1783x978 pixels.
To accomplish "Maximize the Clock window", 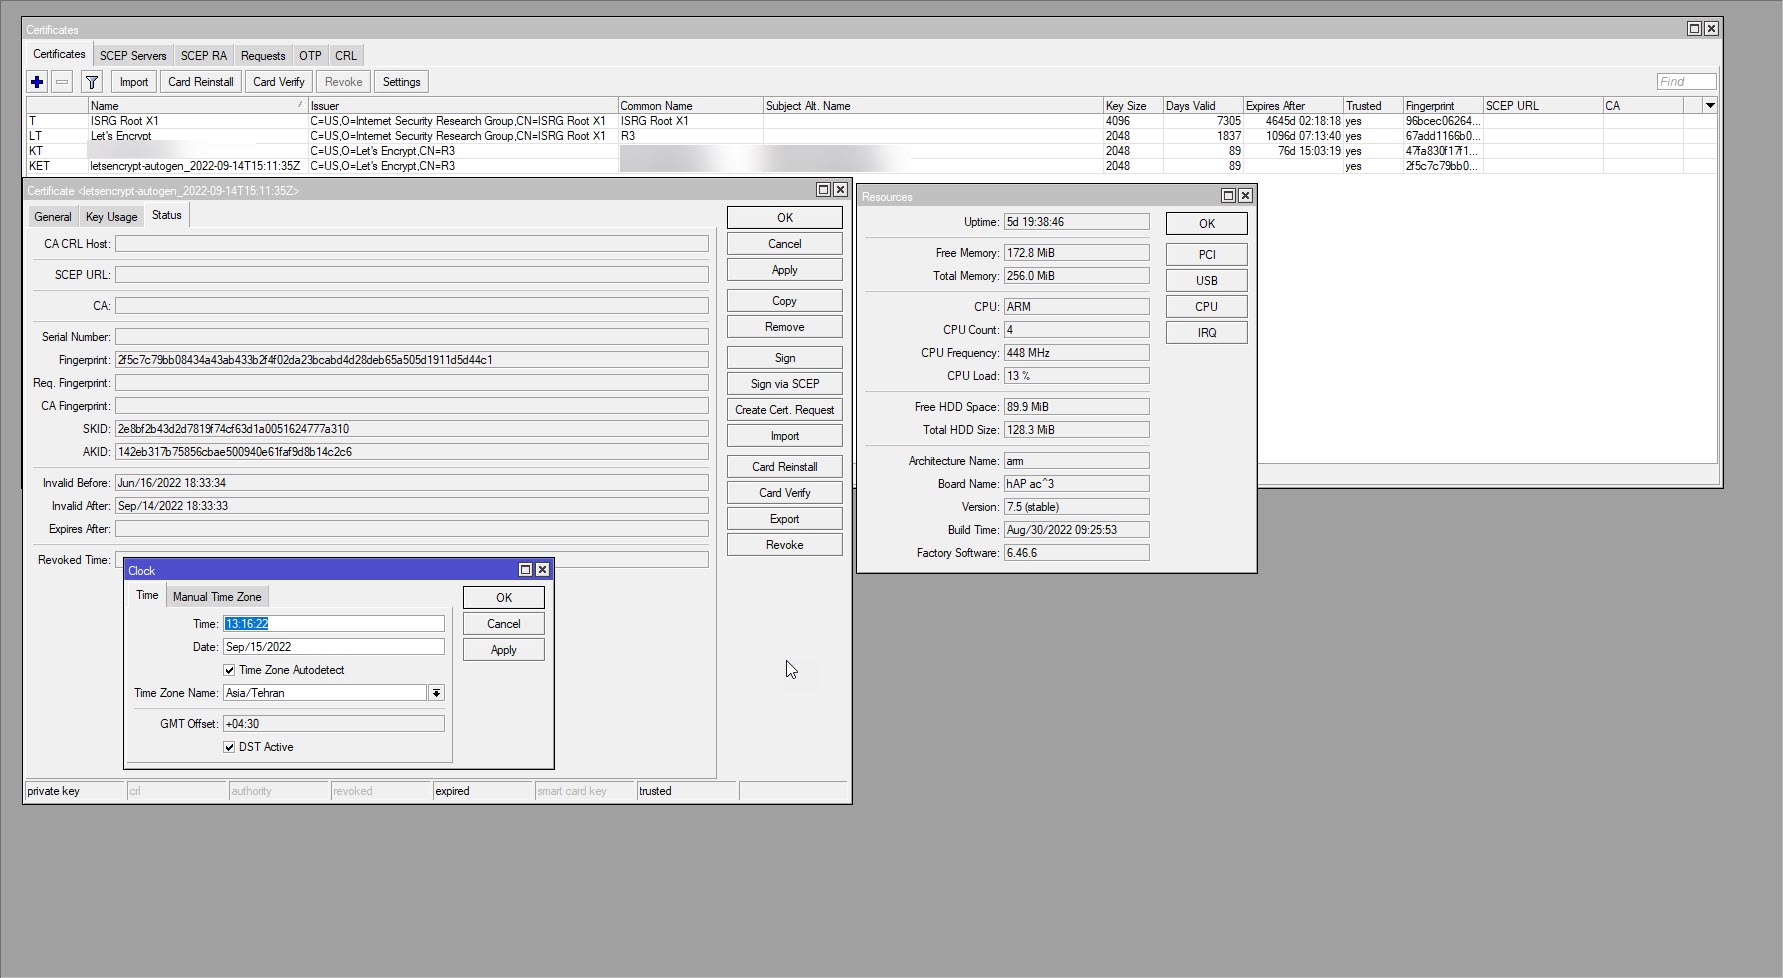I will coord(525,570).
